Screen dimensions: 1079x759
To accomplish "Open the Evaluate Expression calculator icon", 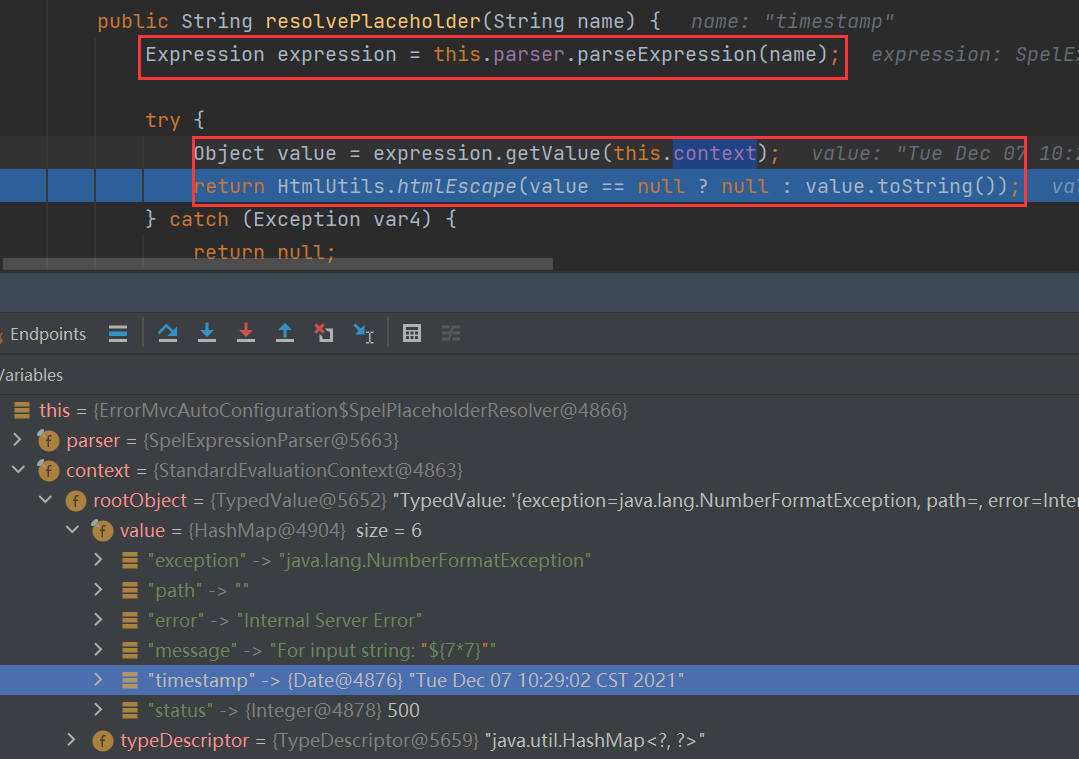I will tap(412, 333).
